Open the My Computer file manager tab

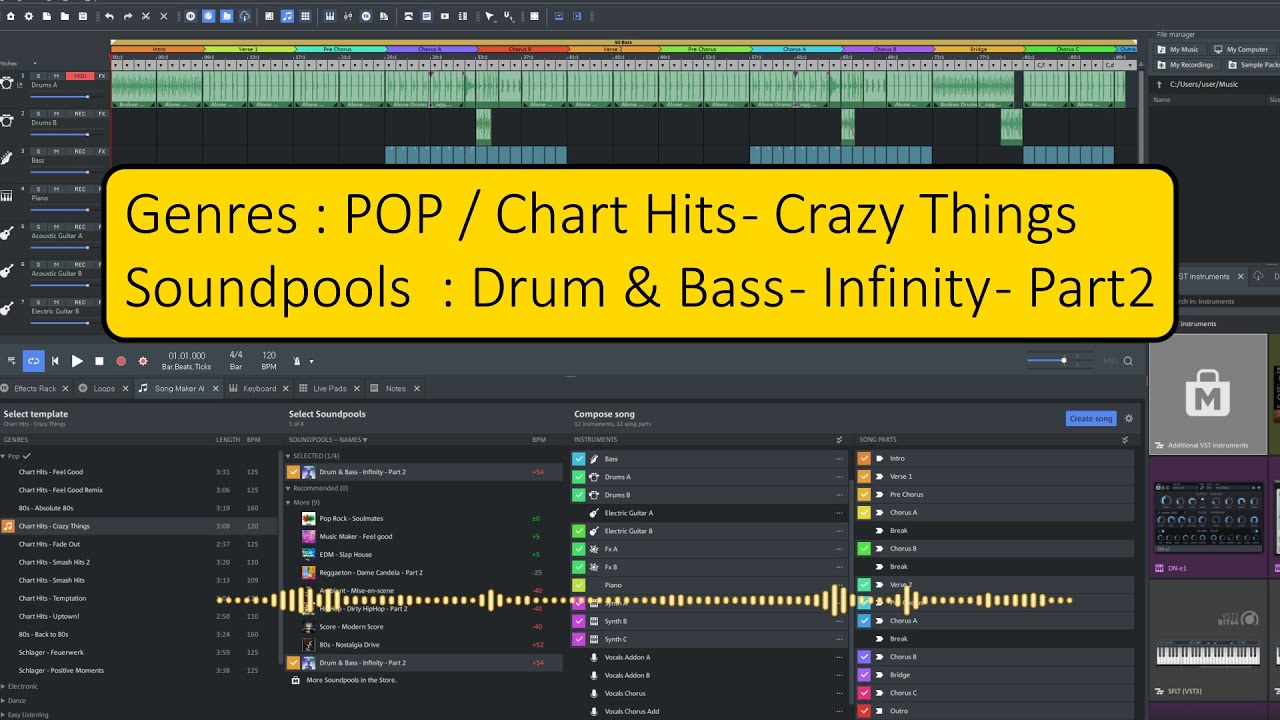[1240, 49]
